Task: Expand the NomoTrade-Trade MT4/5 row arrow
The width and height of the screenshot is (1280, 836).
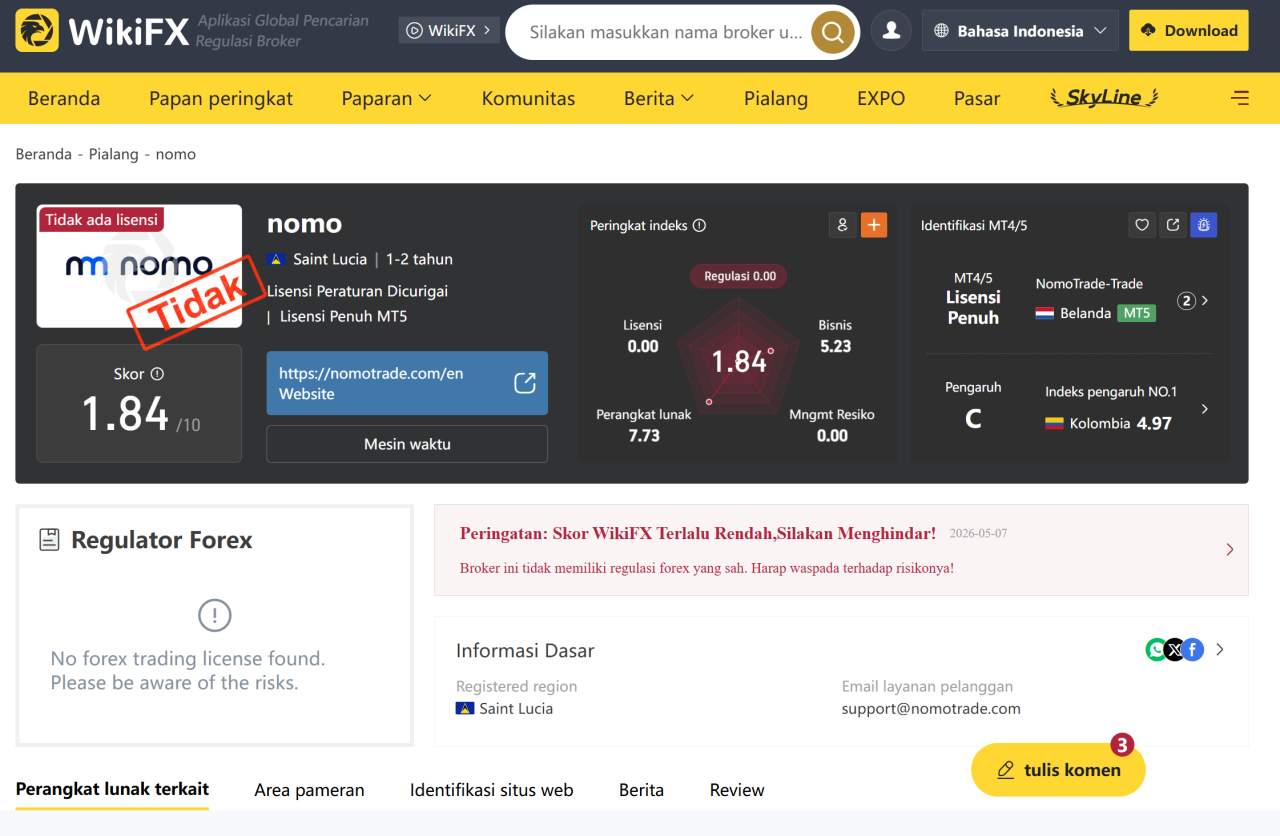Action: (x=1204, y=300)
